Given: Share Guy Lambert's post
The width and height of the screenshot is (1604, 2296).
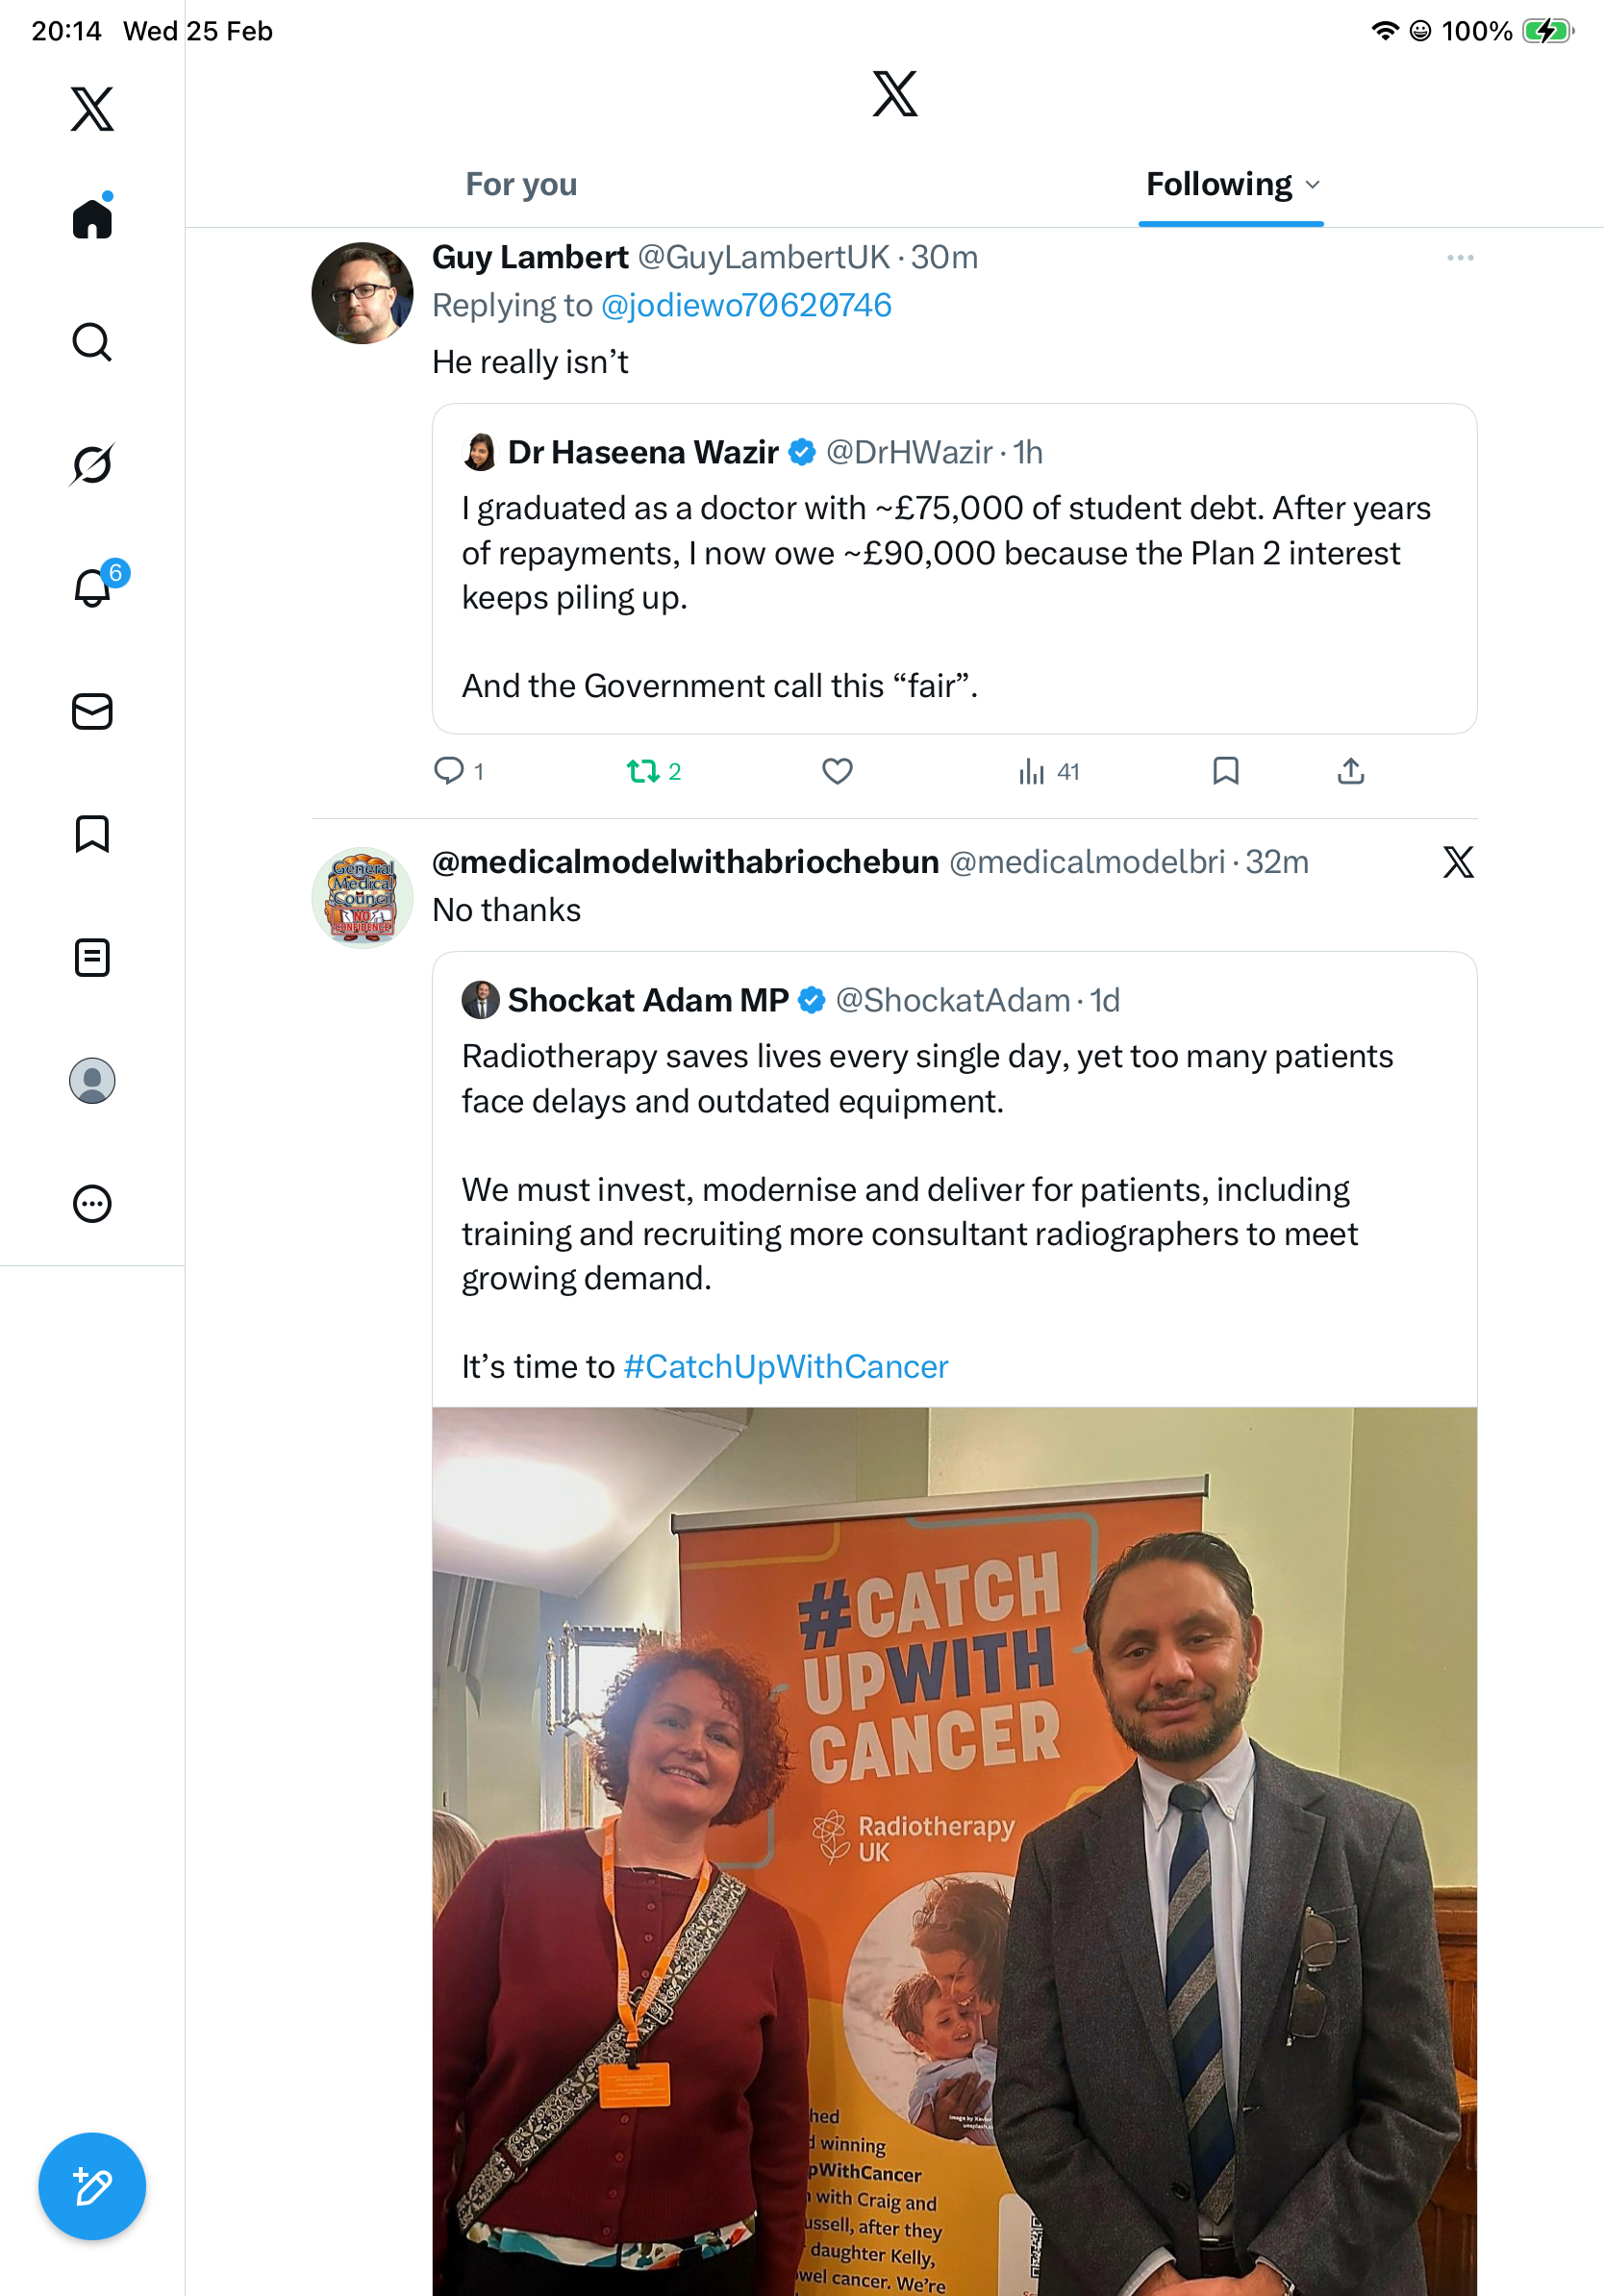Looking at the screenshot, I should click(x=1350, y=771).
